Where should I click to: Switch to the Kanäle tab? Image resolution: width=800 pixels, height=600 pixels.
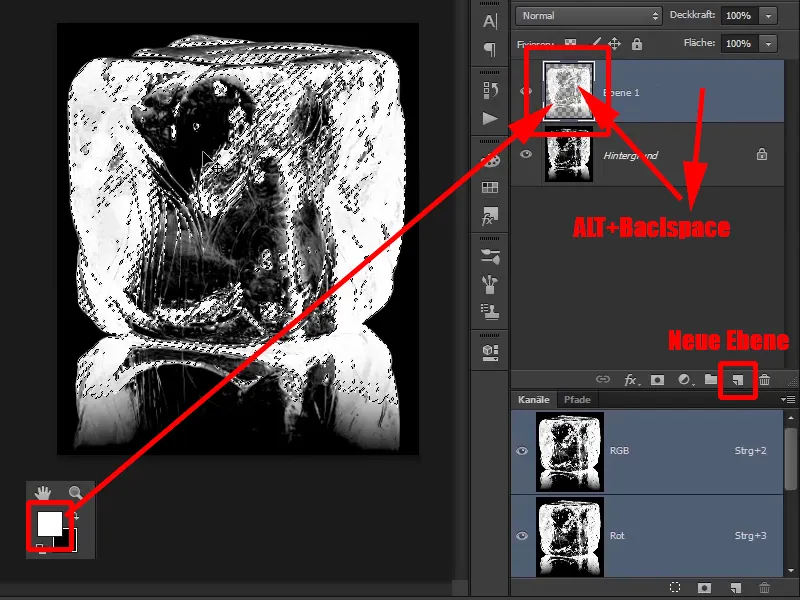(x=534, y=399)
